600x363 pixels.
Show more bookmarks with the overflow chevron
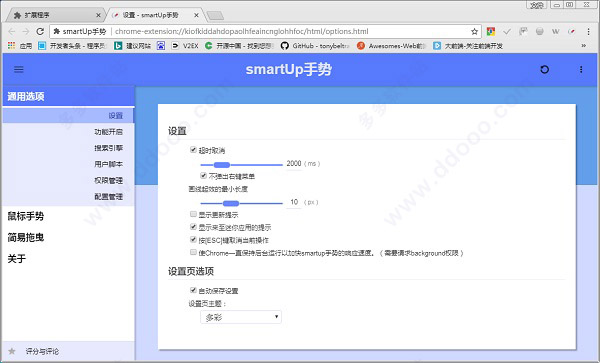point(584,46)
